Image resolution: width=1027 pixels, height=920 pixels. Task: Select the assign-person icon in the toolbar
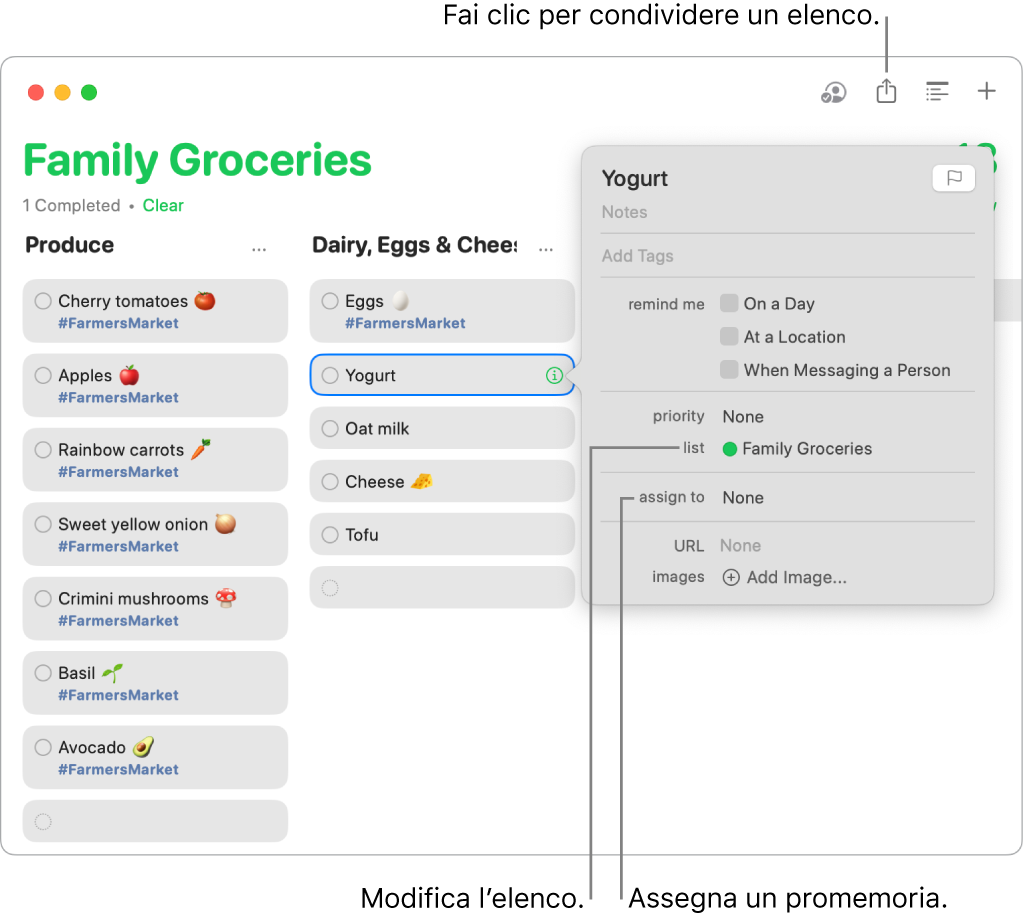coord(833,91)
